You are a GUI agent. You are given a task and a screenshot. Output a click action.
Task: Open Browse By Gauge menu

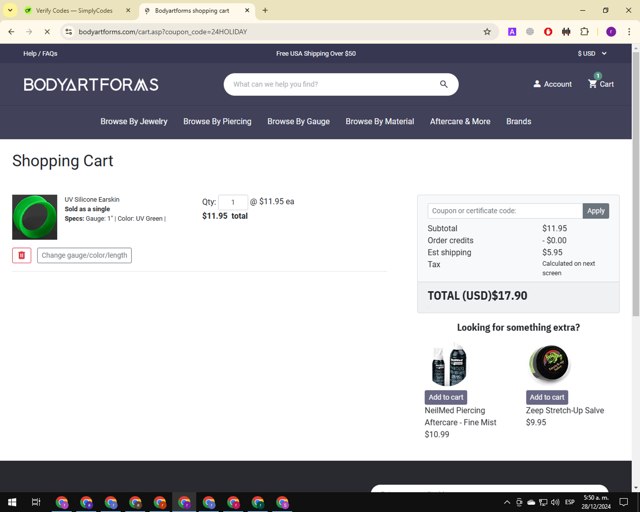point(298,121)
